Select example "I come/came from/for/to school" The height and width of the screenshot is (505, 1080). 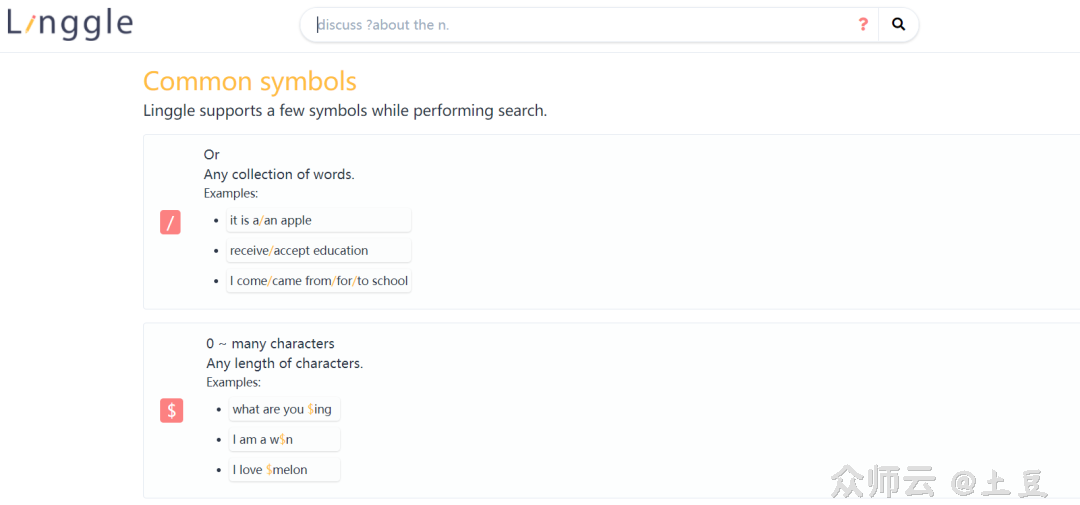pos(318,281)
